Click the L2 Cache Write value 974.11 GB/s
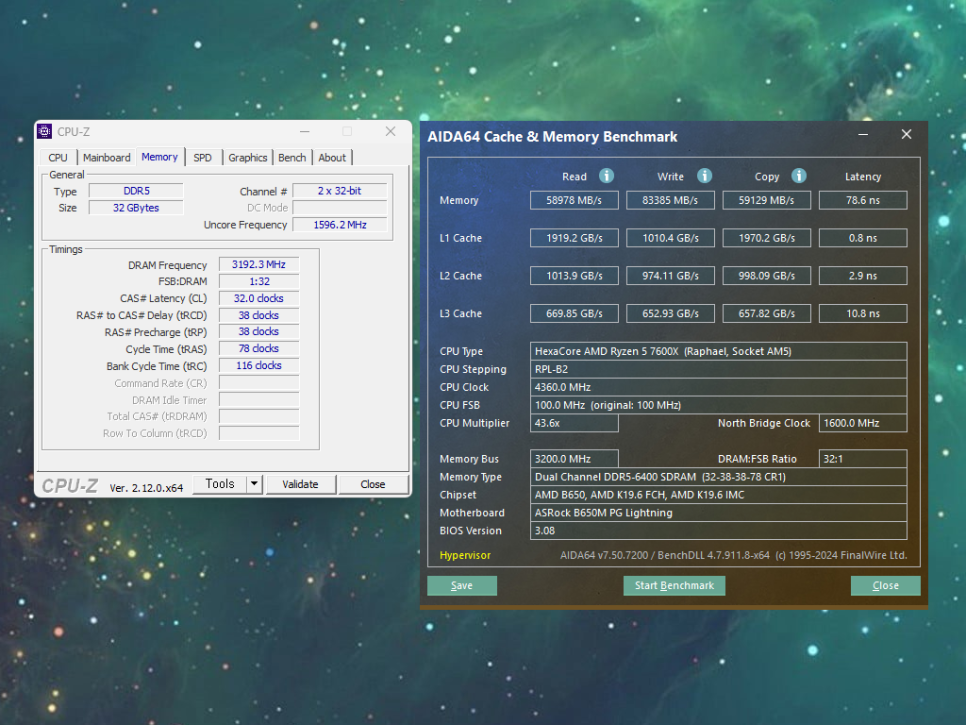This screenshot has width=966, height=725. pos(670,276)
